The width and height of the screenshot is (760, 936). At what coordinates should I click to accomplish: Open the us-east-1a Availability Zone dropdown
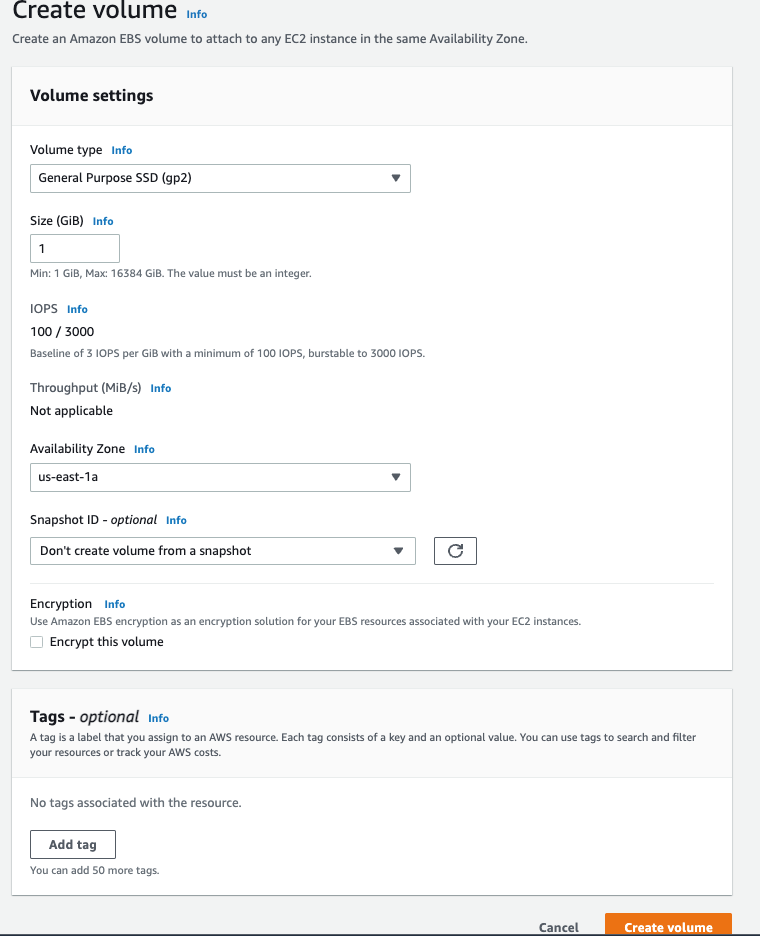[220, 478]
